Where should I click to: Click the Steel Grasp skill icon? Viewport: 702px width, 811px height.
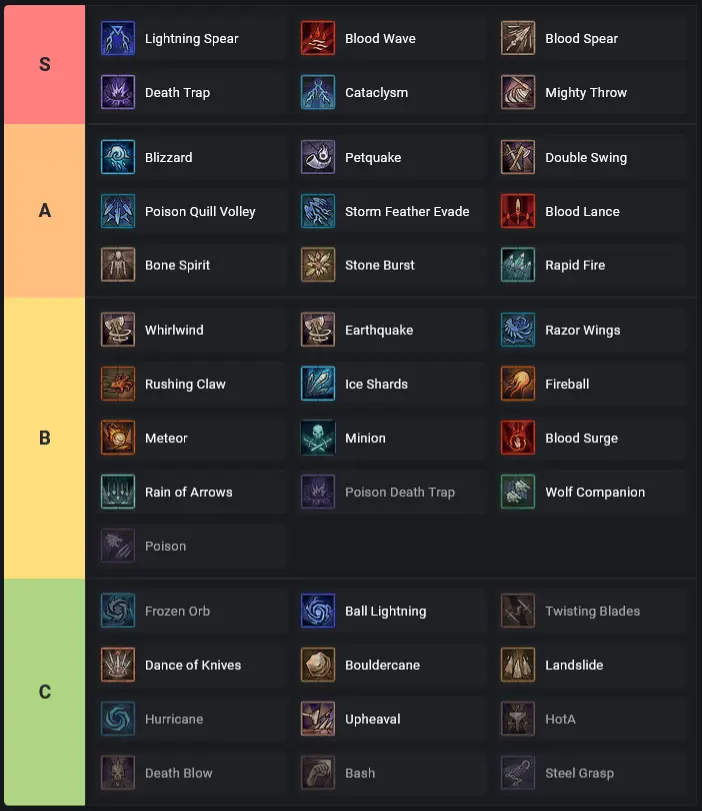click(518, 773)
